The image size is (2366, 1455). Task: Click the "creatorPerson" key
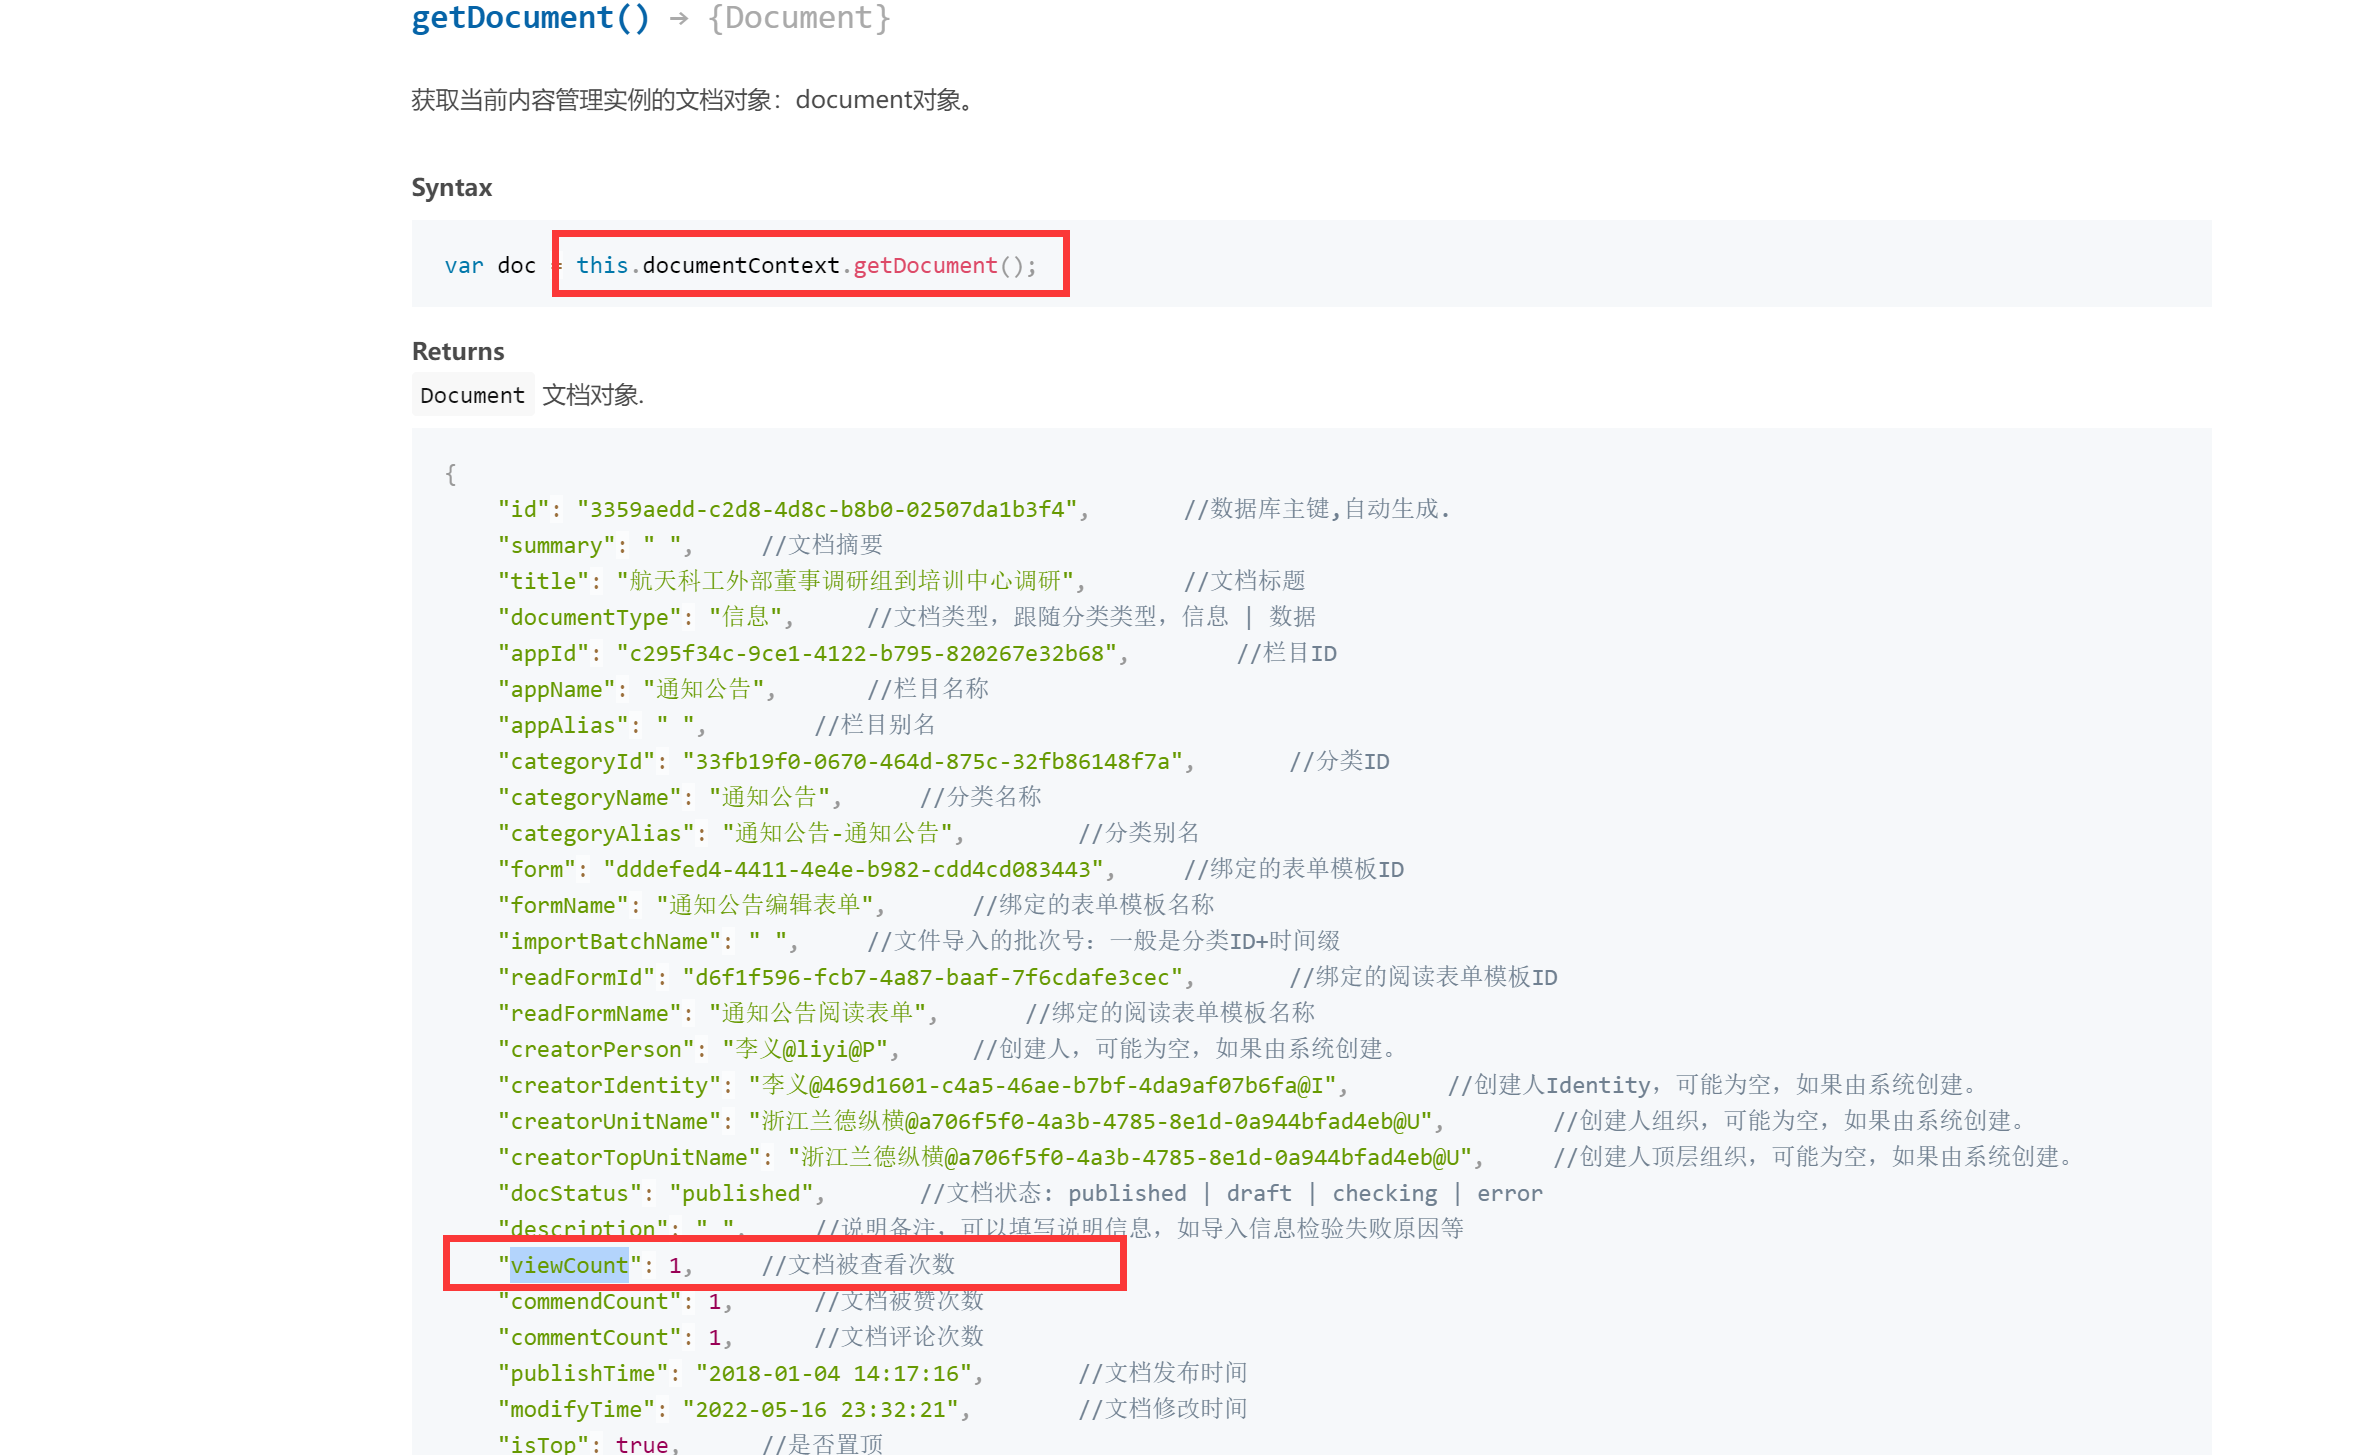coord(596,1050)
